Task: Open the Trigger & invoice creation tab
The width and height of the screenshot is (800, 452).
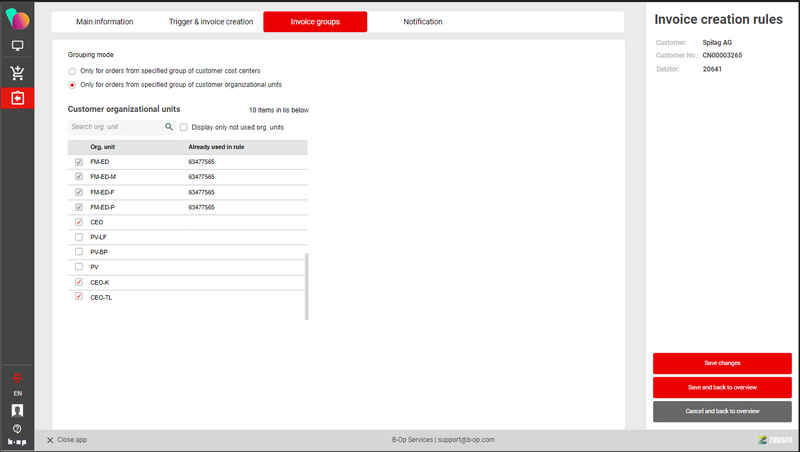Action: point(211,21)
